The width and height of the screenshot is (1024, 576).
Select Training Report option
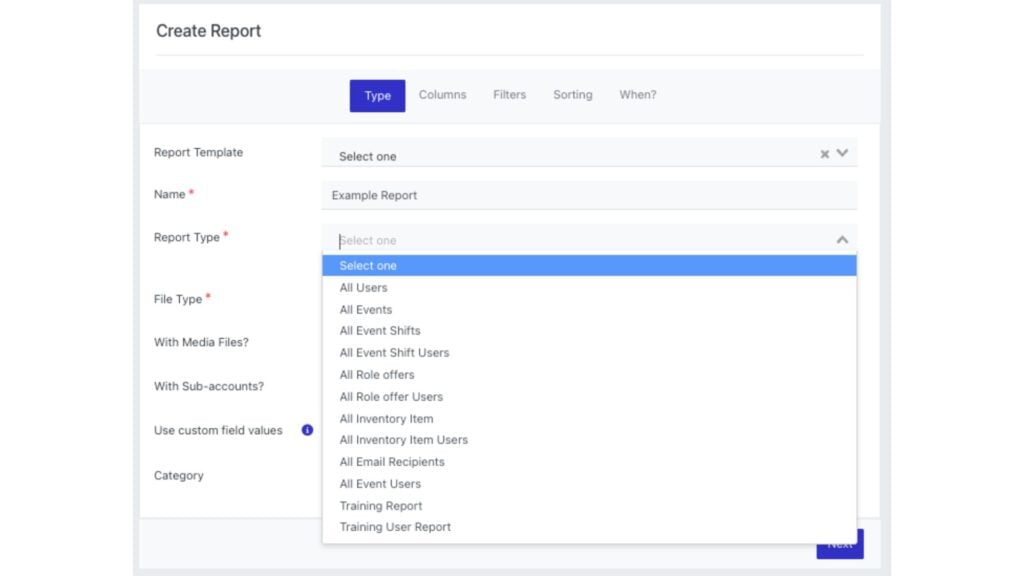pyautogui.click(x=381, y=506)
